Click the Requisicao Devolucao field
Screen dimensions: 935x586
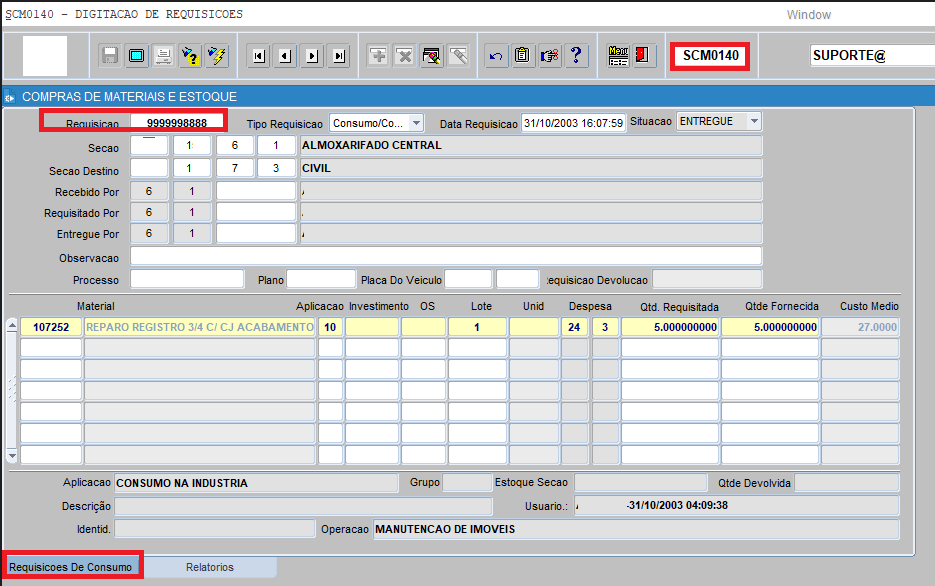point(707,279)
